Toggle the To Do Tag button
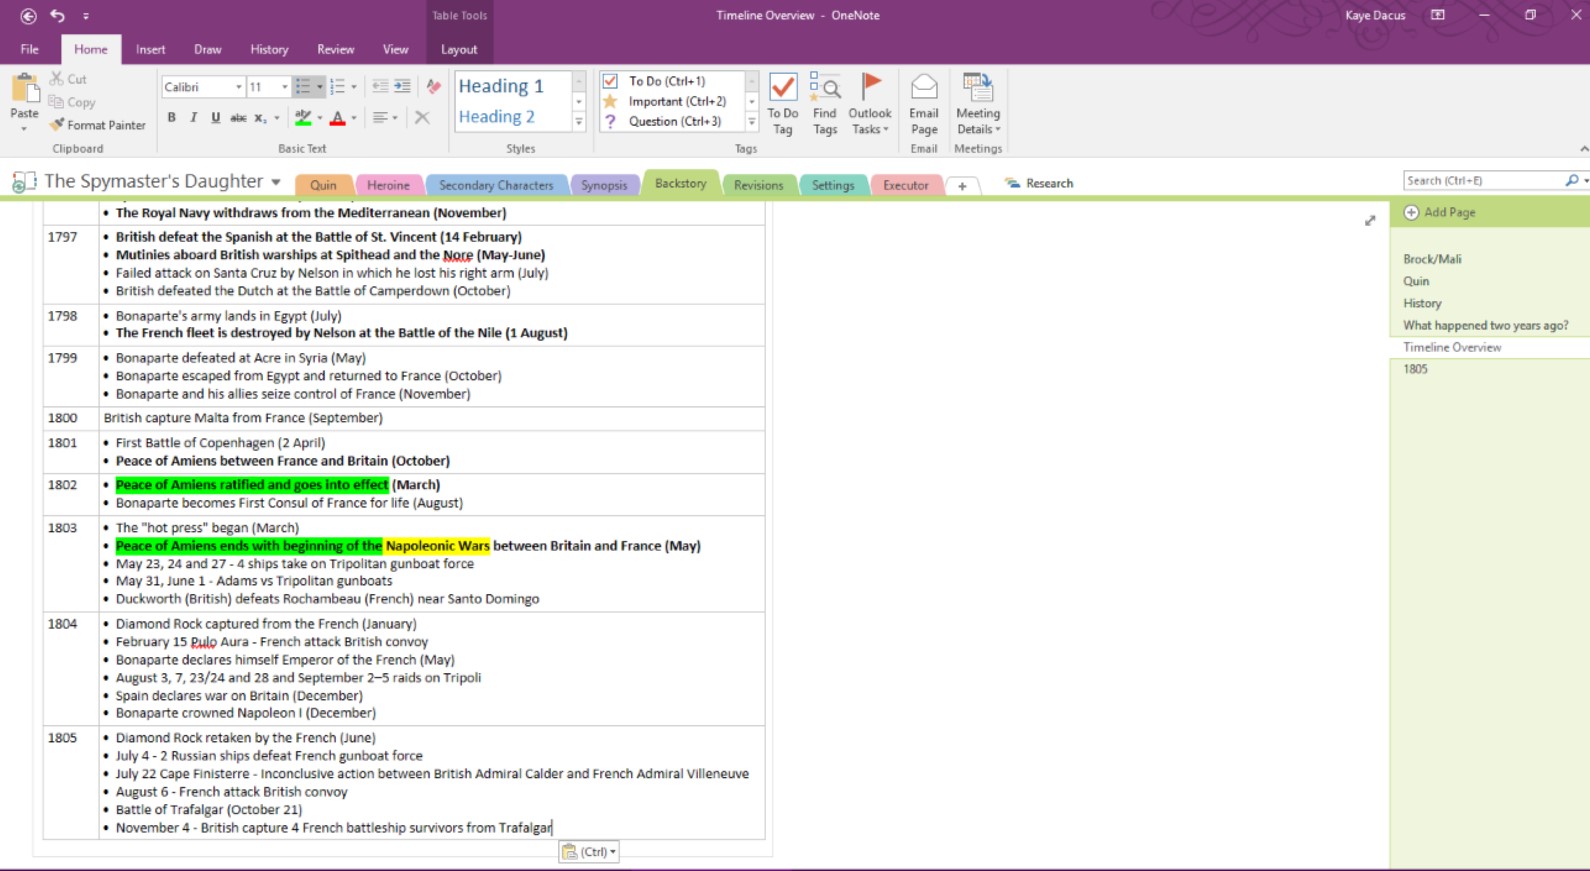This screenshot has height=871, width=1590. (x=782, y=103)
